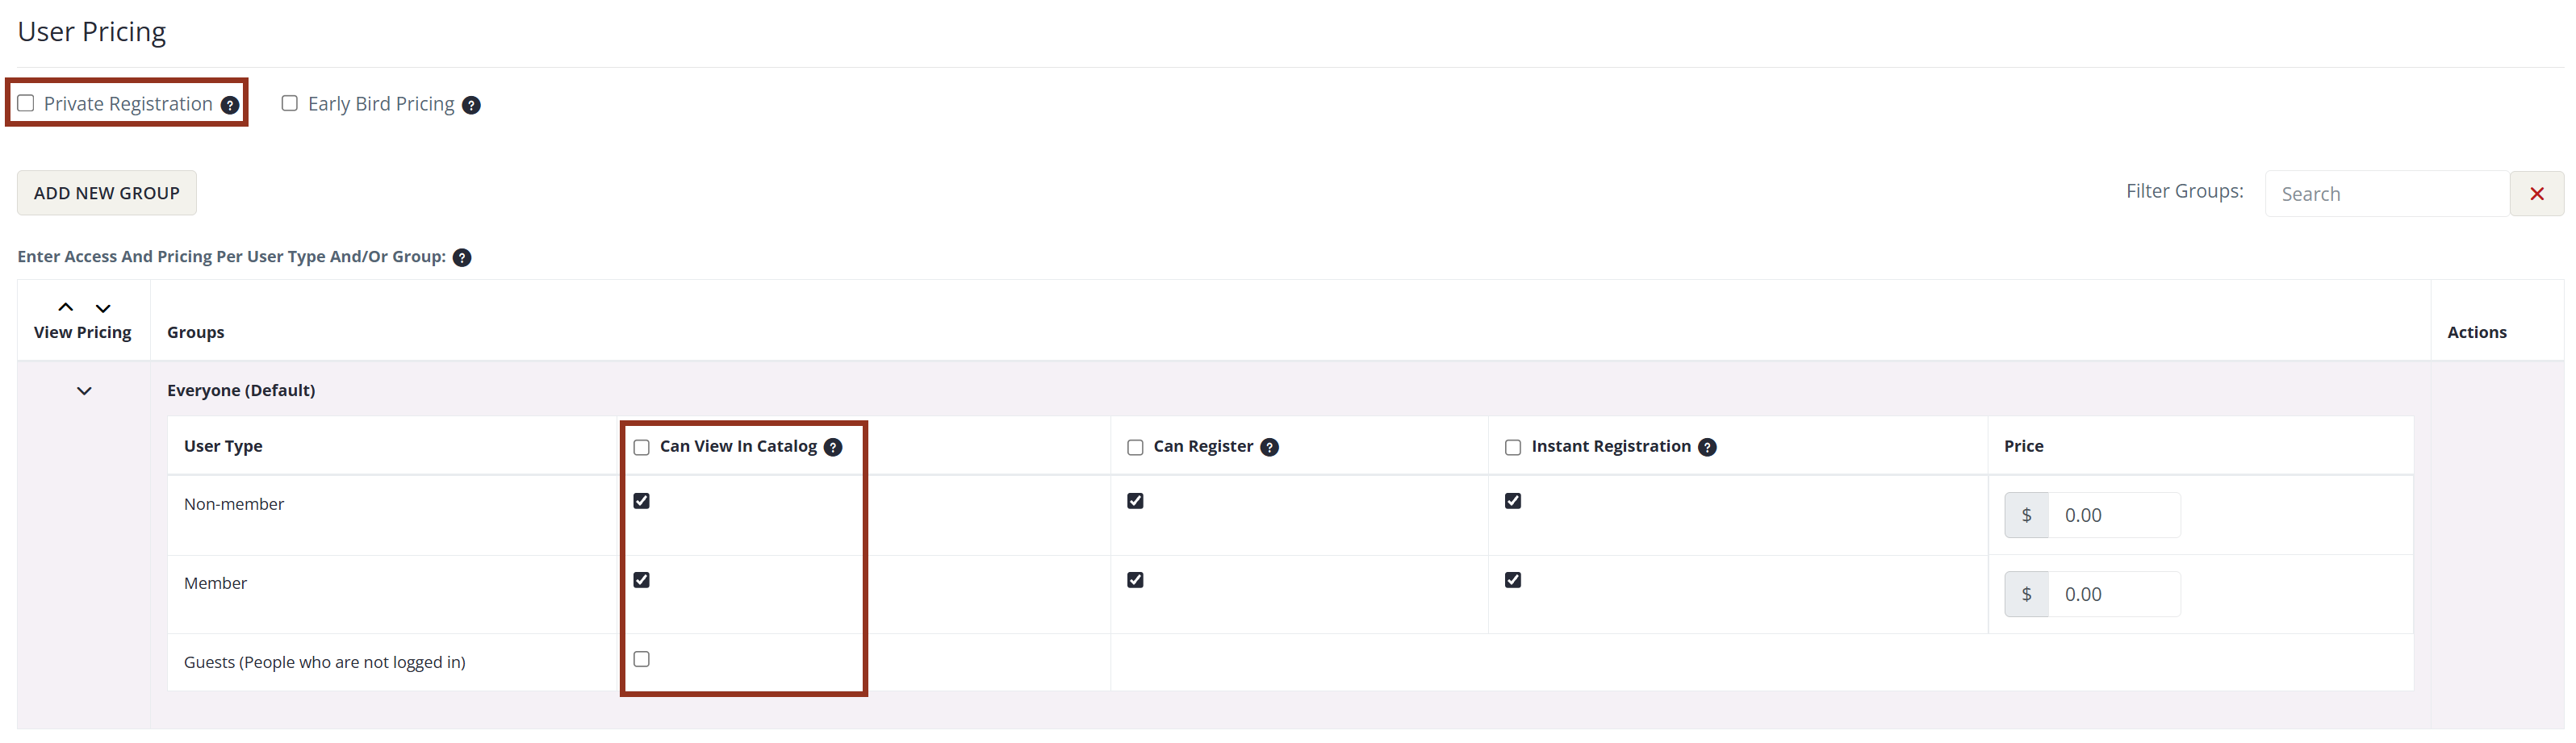Uncheck Instant Registration for Non-member
The height and width of the screenshot is (743, 2576).
pos(1513,501)
